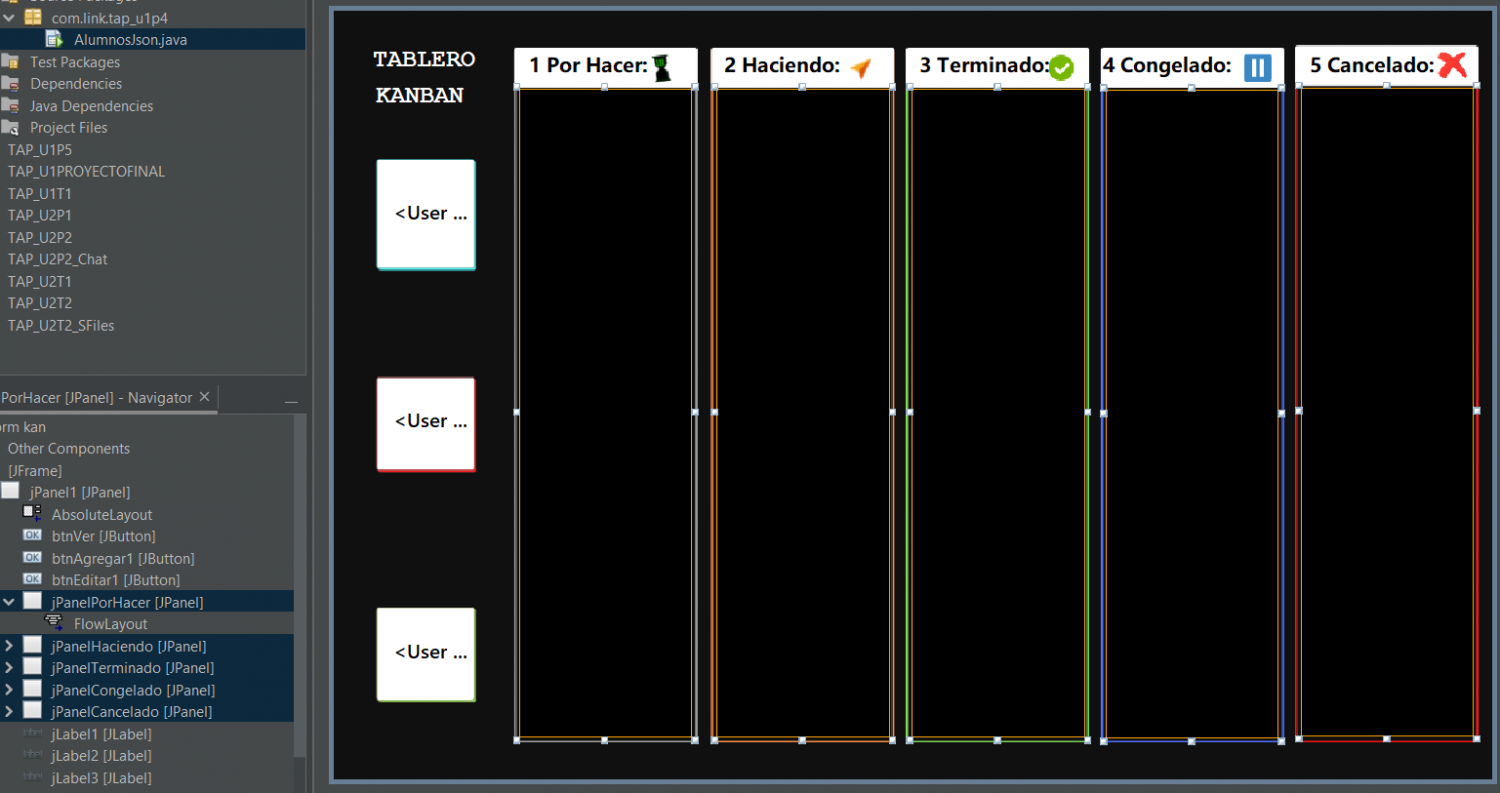Image resolution: width=1500 pixels, height=793 pixels.
Task: Click the Dependencies folder icon
Action: click(x=10, y=84)
